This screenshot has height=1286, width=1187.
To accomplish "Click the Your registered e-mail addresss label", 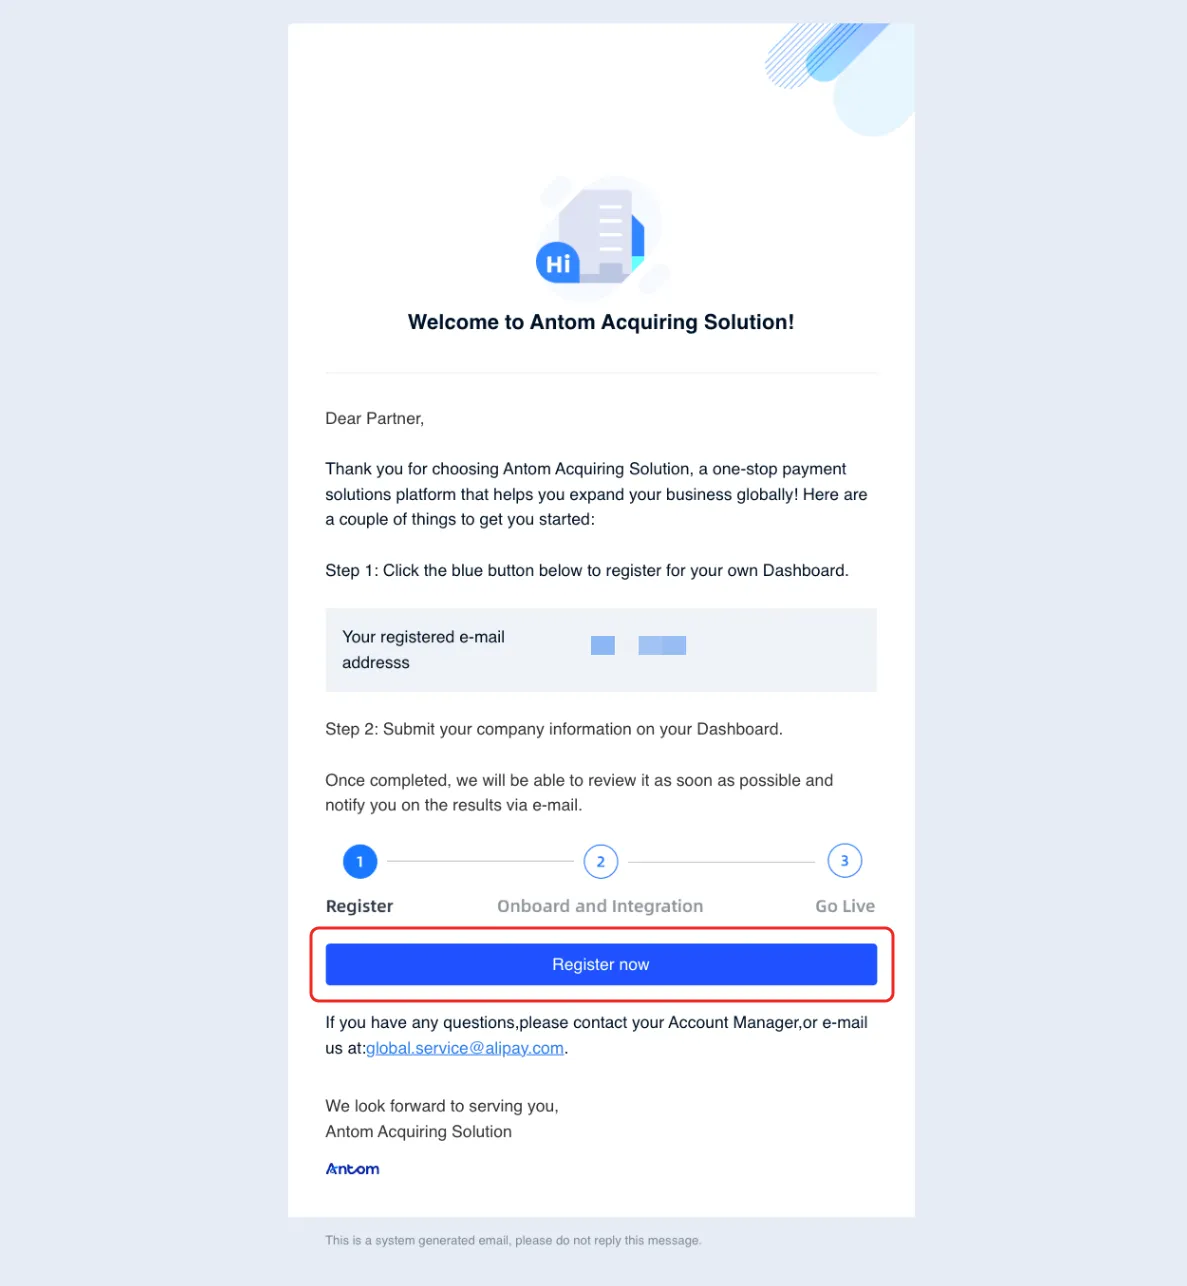I will coord(423,650).
